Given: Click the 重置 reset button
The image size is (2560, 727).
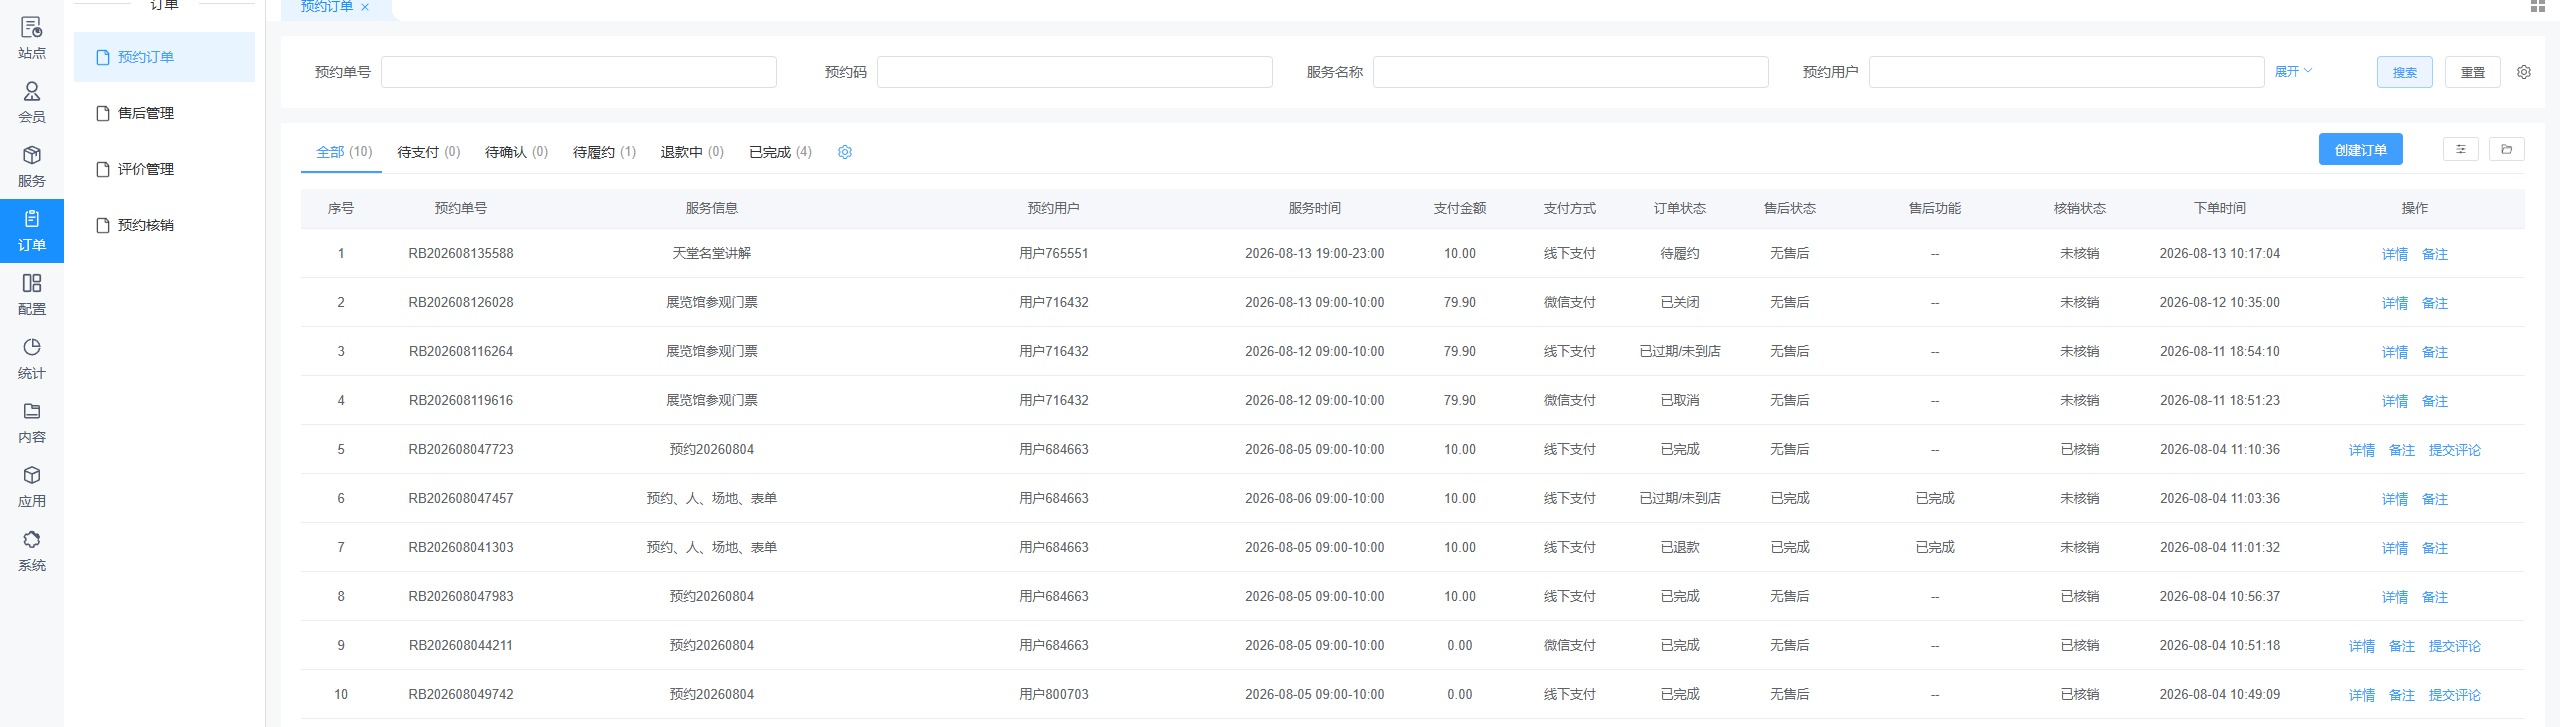Looking at the screenshot, I should [x=2473, y=72].
